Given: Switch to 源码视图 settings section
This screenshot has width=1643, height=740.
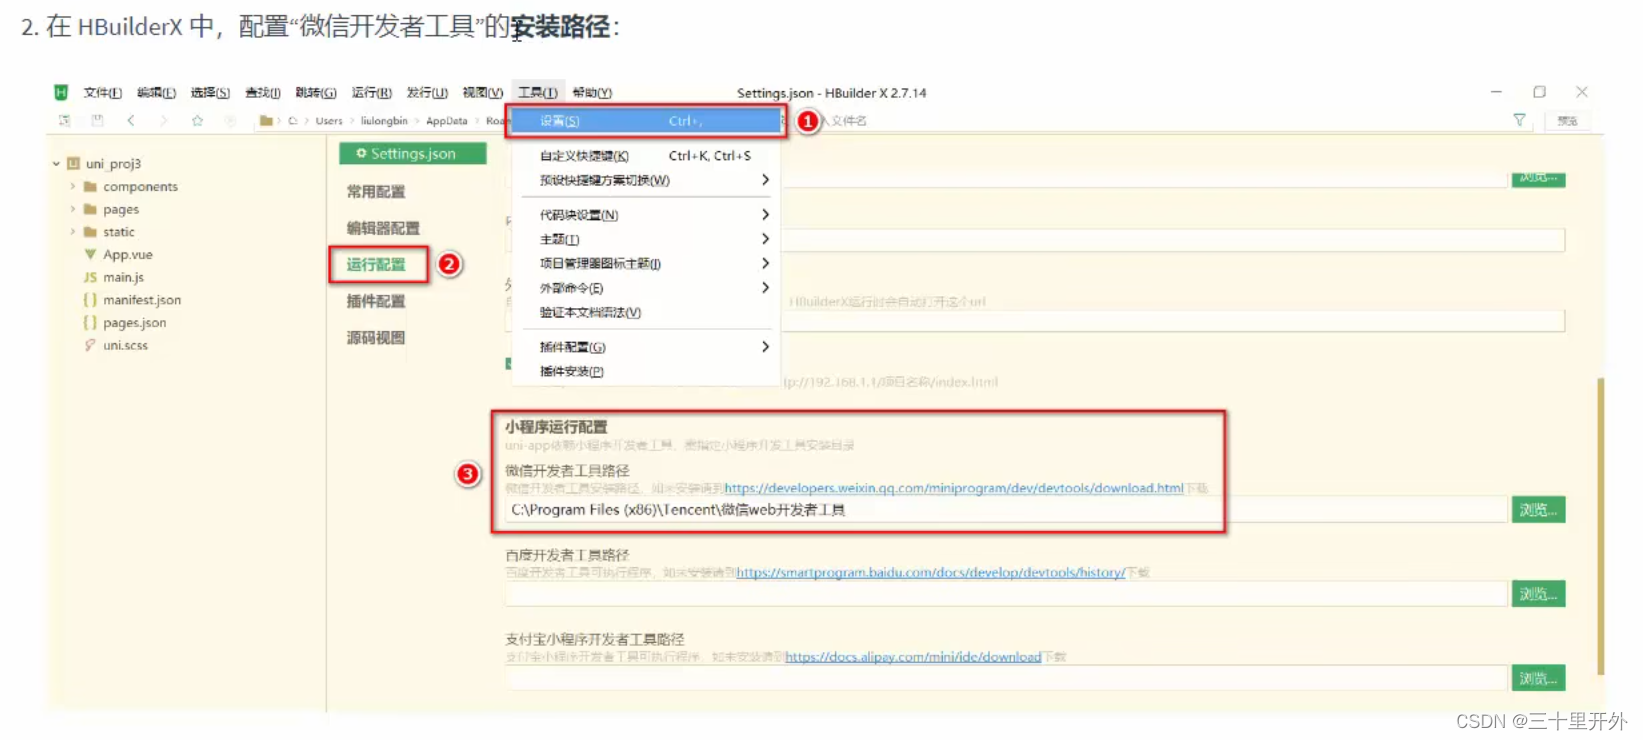Looking at the screenshot, I should pos(376,338).
